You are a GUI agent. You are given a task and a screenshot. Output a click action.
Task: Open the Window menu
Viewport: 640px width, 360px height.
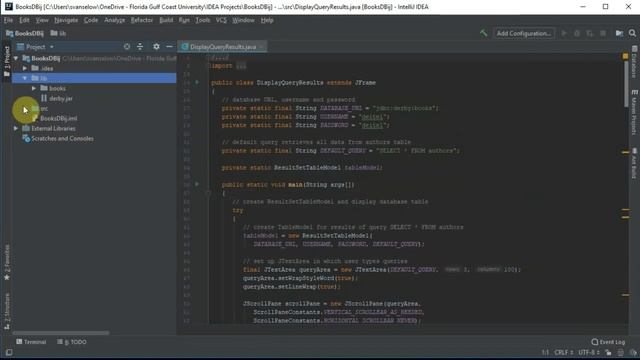(x=243, y=20)
